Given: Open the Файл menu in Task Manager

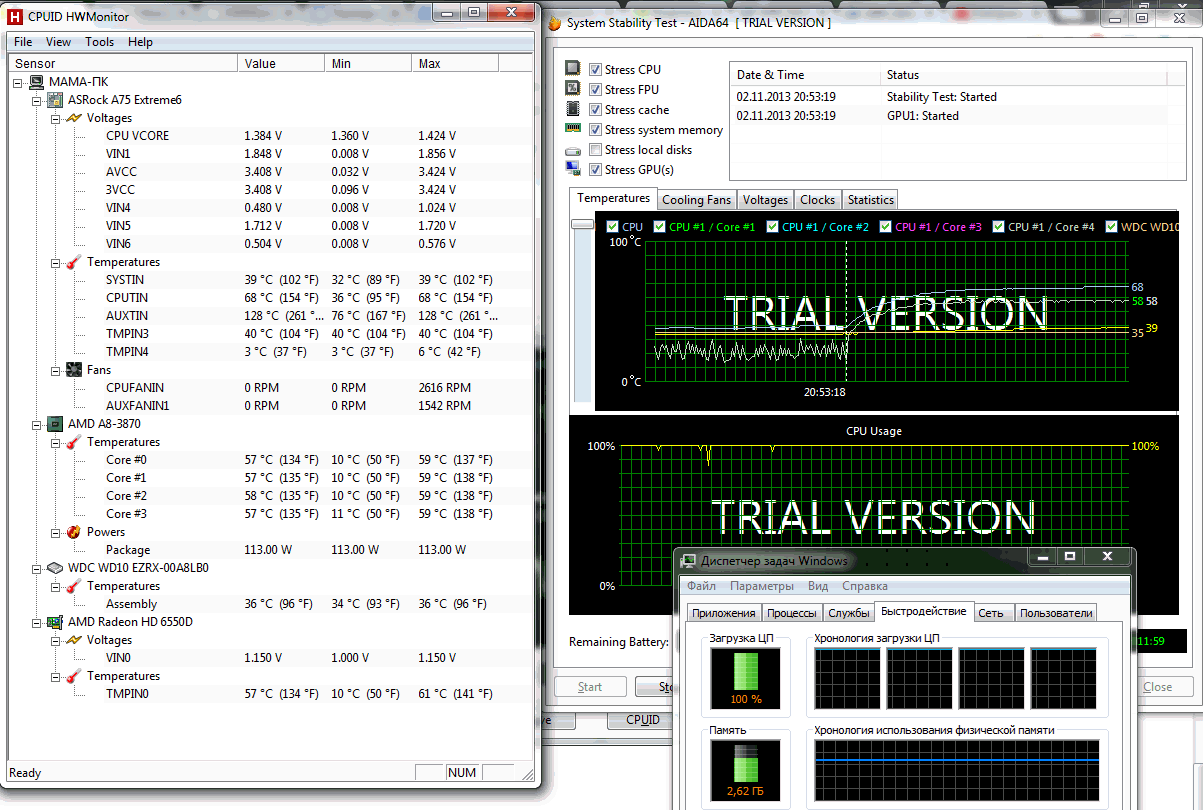Looking at the screenshot, I should pos(701,586).
